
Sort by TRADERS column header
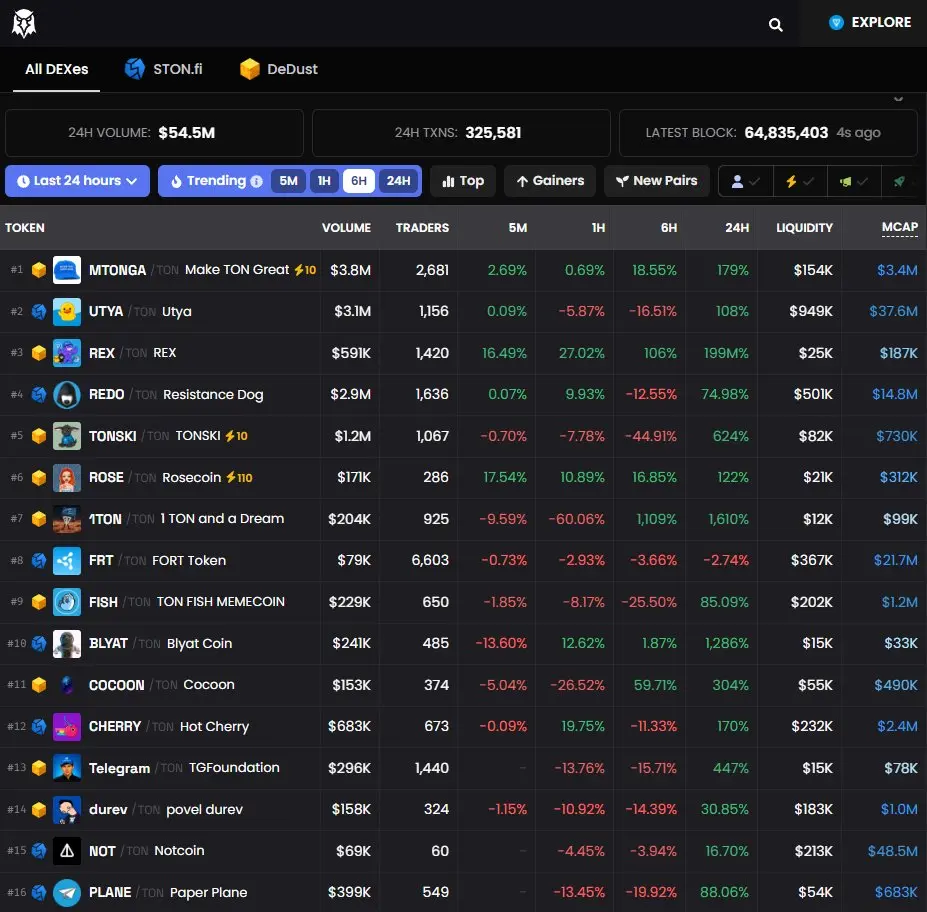coord(422,228)
